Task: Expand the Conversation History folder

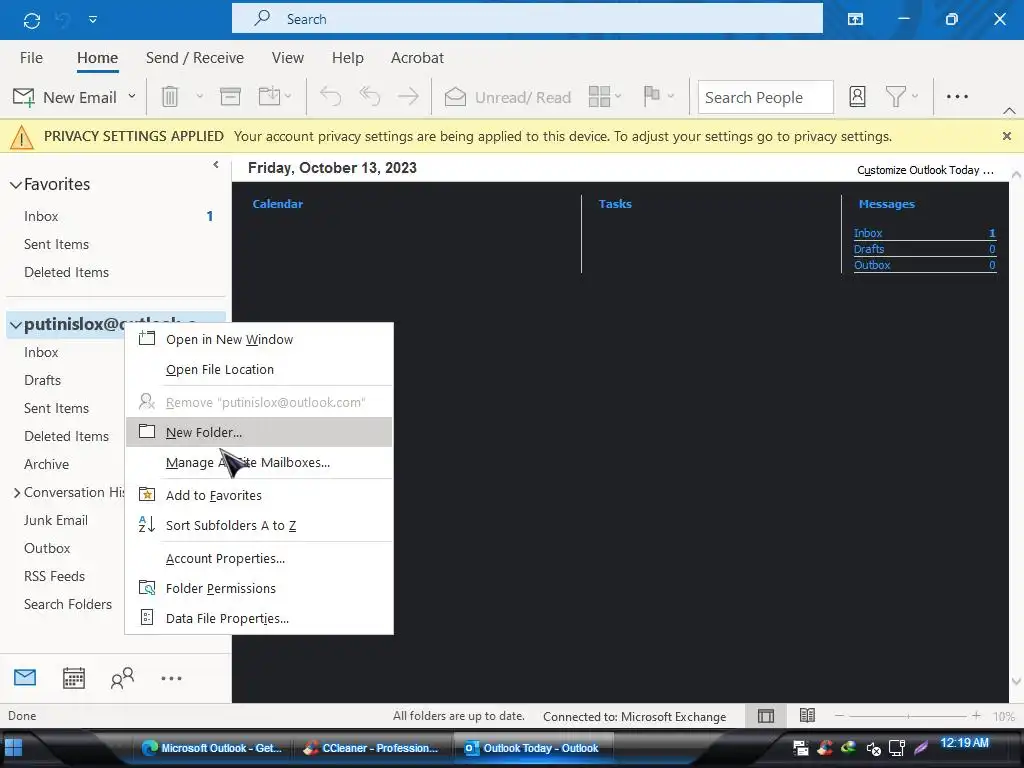Action: [16, 493]
